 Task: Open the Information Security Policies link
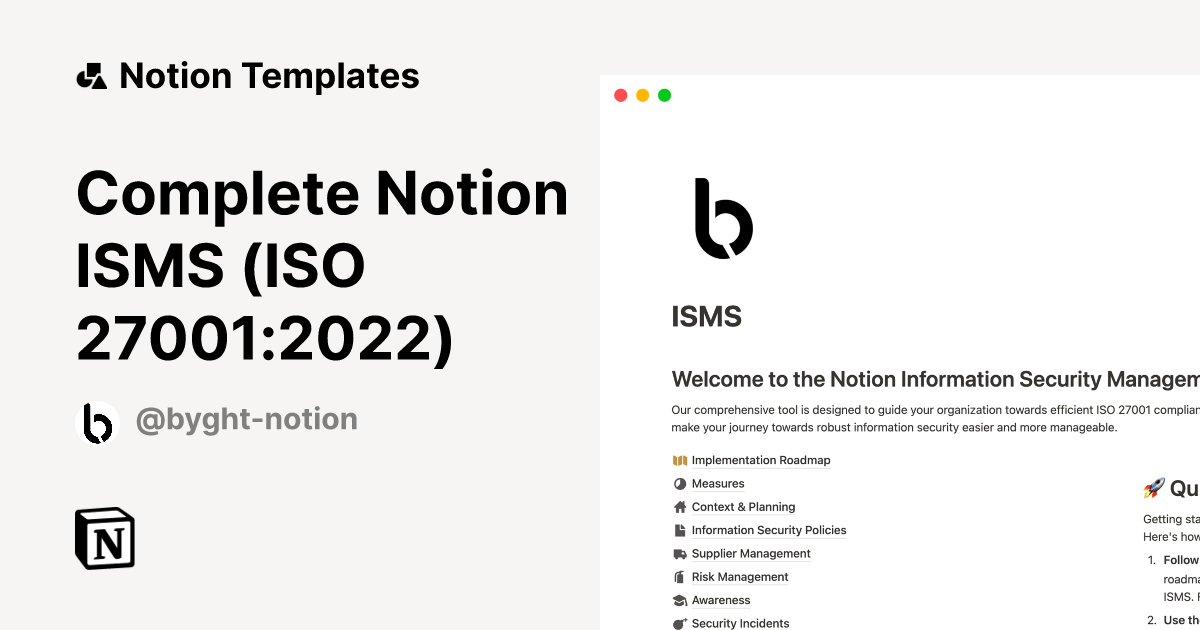tap(769, 530)
